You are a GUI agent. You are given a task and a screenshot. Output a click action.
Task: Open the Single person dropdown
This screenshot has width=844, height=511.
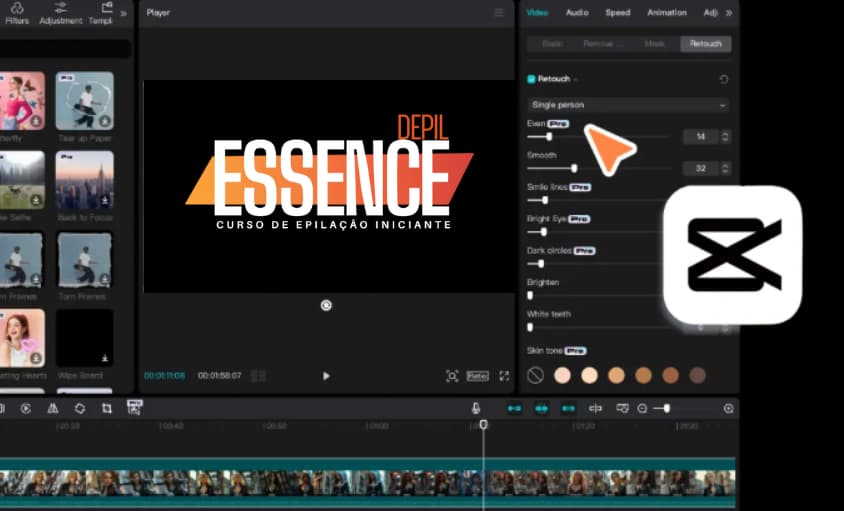628,105
